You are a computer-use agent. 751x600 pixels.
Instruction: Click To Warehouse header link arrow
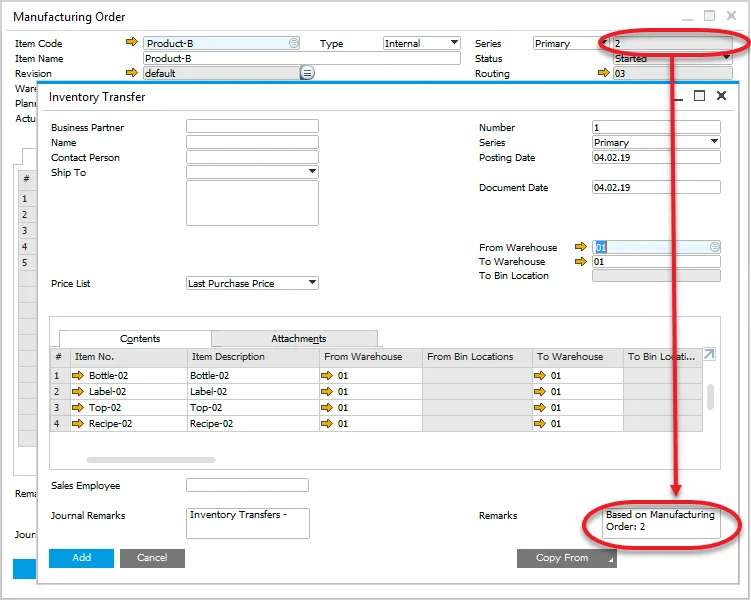click(581, 262)
